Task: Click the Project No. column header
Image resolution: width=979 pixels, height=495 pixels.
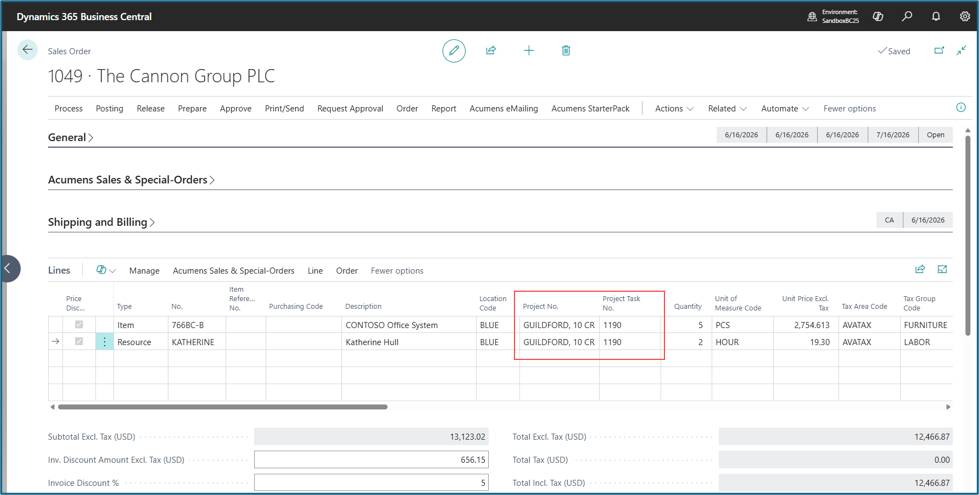Action: pyautogui.click(x=541, y=306)
